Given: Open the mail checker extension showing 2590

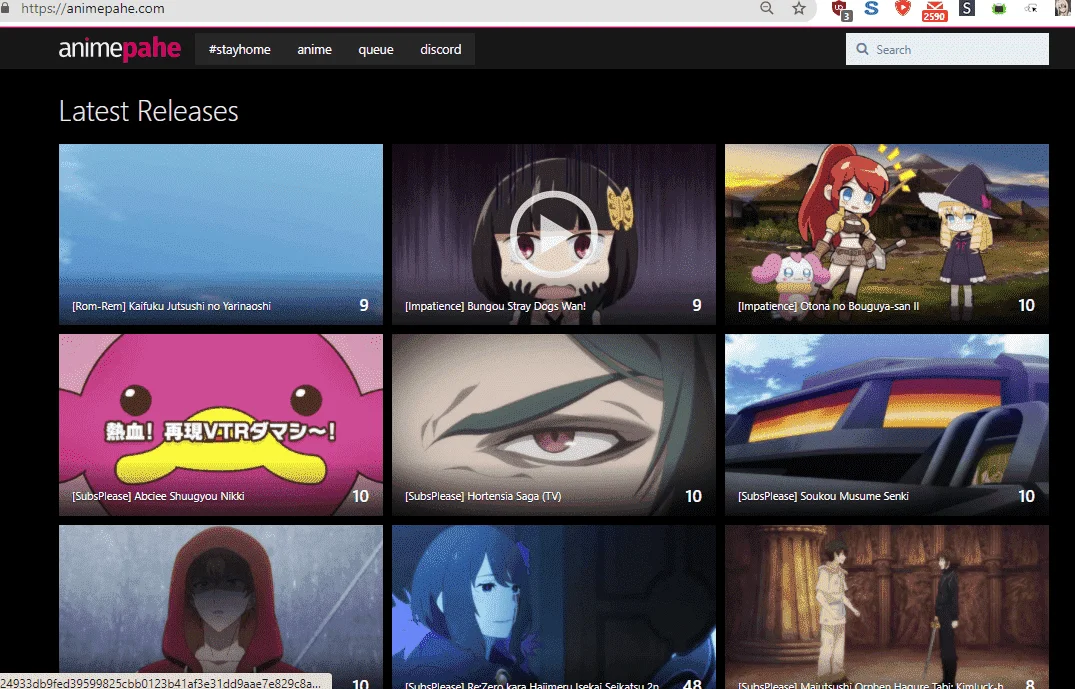Looking at the screenshot, I should click(x=934, y=10).
